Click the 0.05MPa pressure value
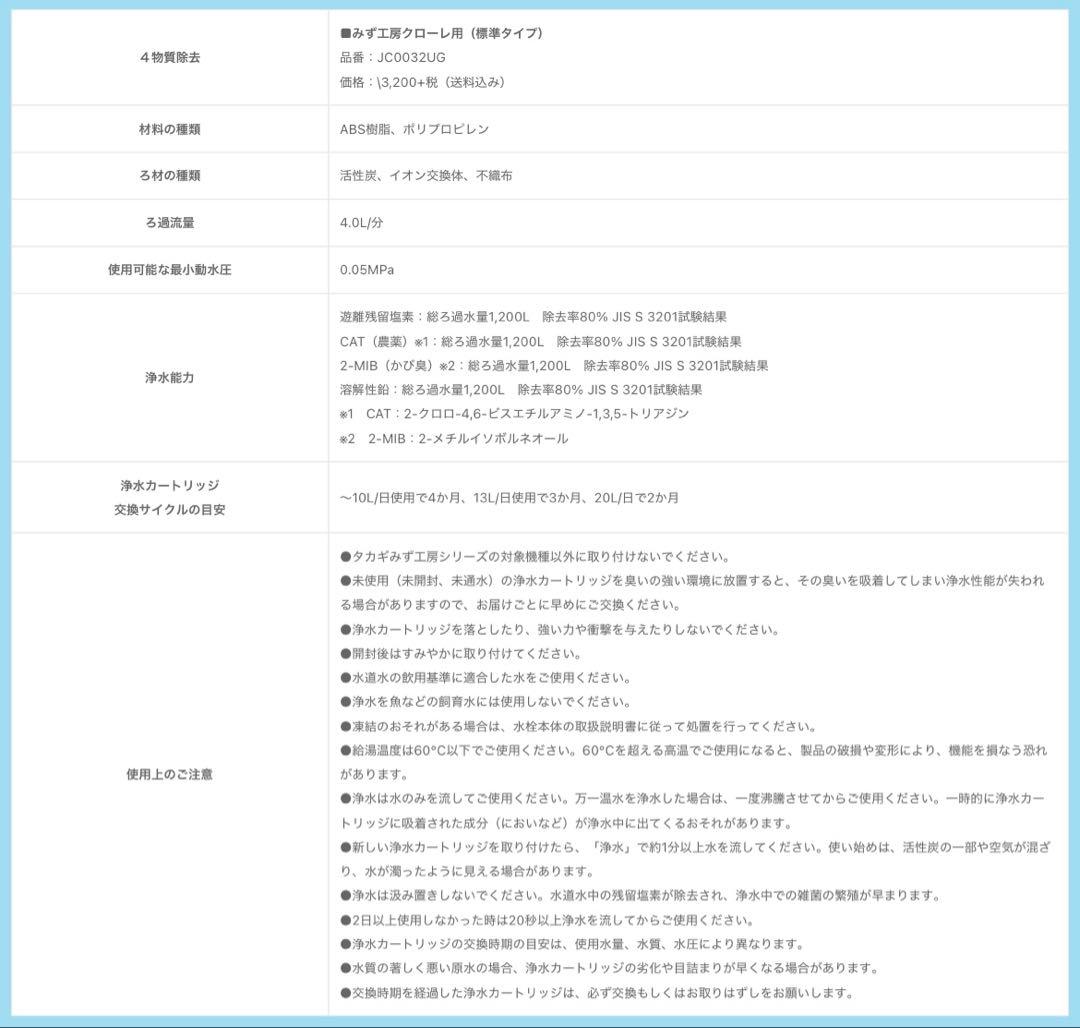Image resolution: width=1080 pixels, height=1028 pixels. tap(367, 270)
